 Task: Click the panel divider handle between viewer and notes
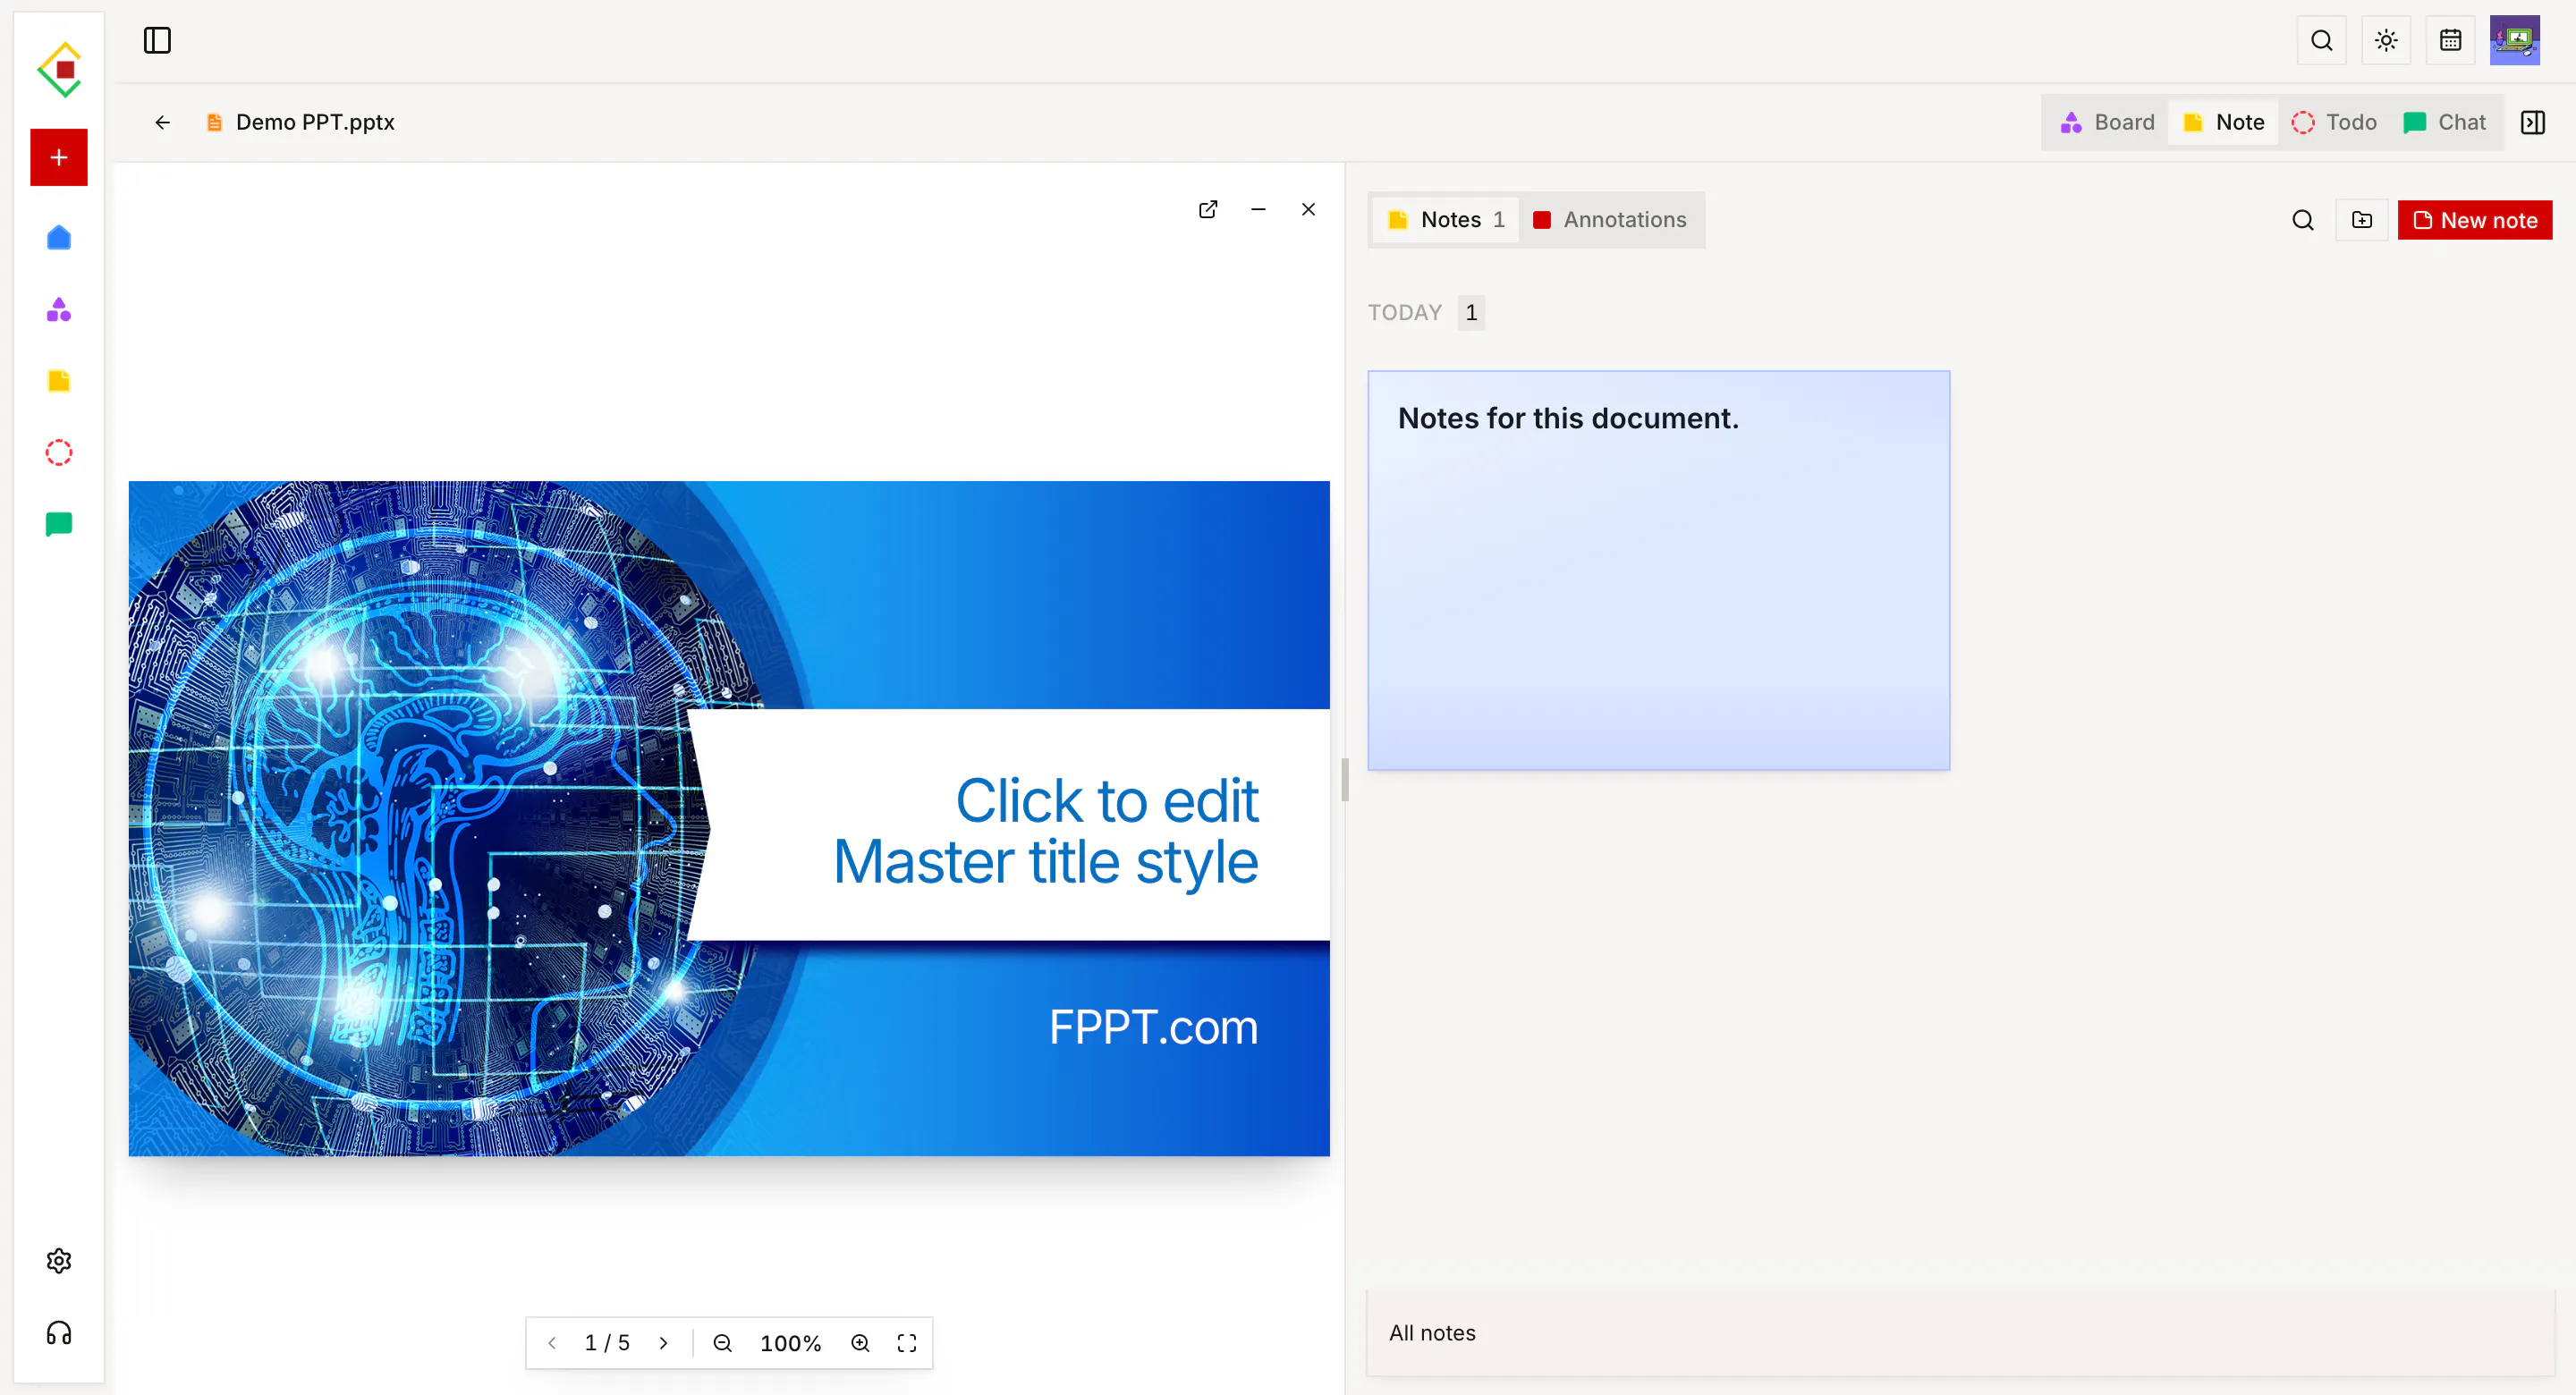pyautogui.click(x=1345, y=779)
